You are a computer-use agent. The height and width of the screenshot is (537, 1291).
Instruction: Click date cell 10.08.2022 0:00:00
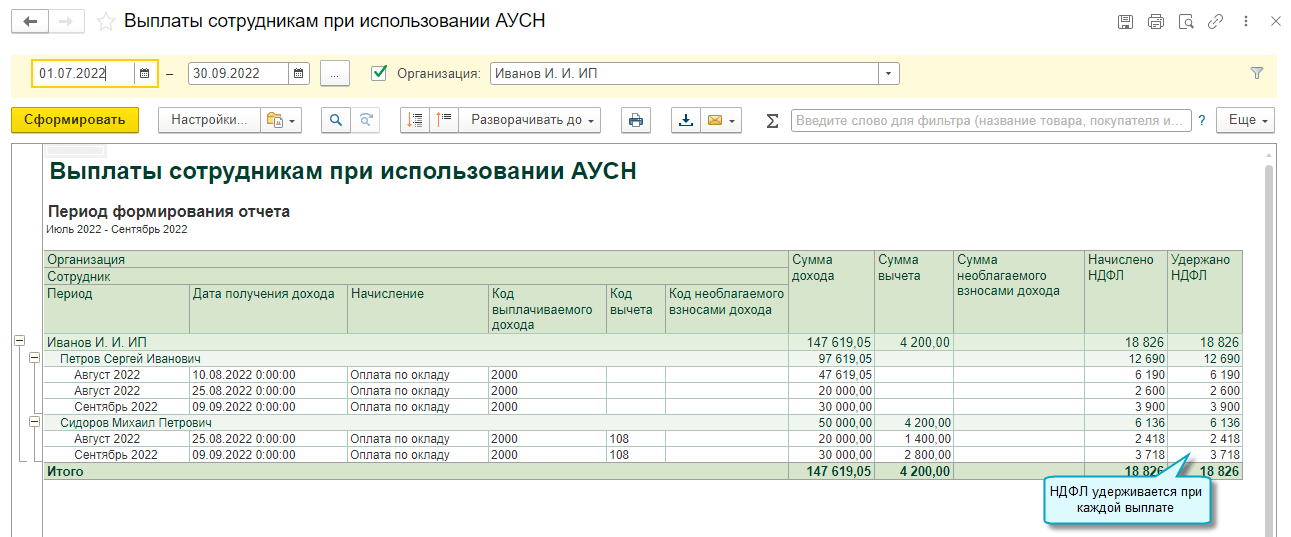[268, 374]
